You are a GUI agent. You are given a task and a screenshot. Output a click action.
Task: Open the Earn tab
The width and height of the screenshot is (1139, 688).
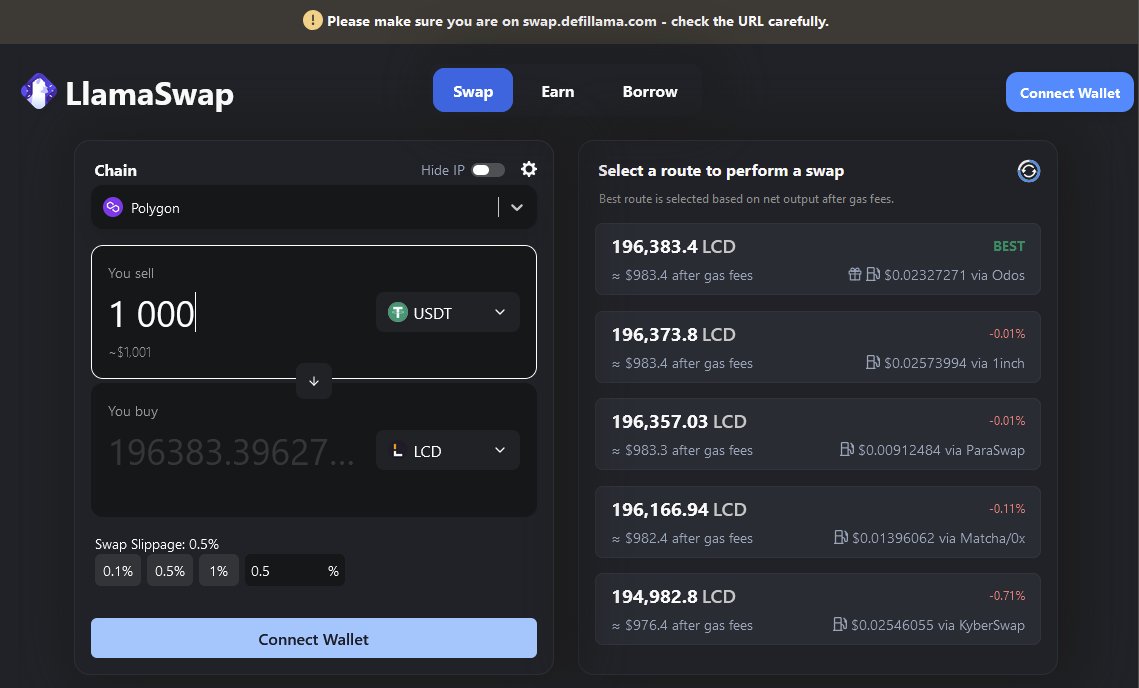(558, 92)
